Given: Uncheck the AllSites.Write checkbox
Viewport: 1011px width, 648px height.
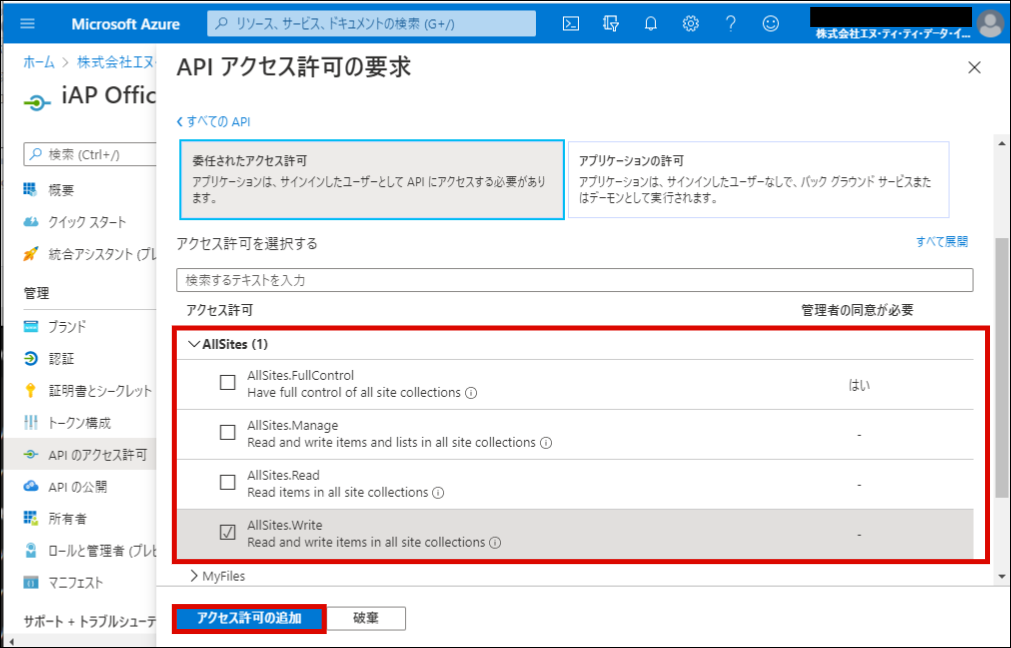Looking at the screenshot, I should (x=228, y=532).
